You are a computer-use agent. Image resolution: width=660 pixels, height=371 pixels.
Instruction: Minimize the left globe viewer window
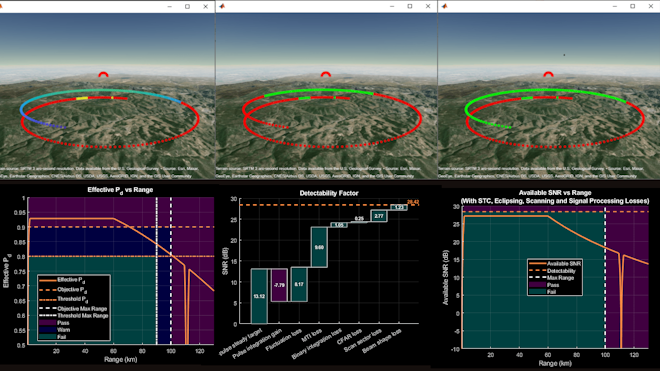pyautogui.click(x=170, y=6)
